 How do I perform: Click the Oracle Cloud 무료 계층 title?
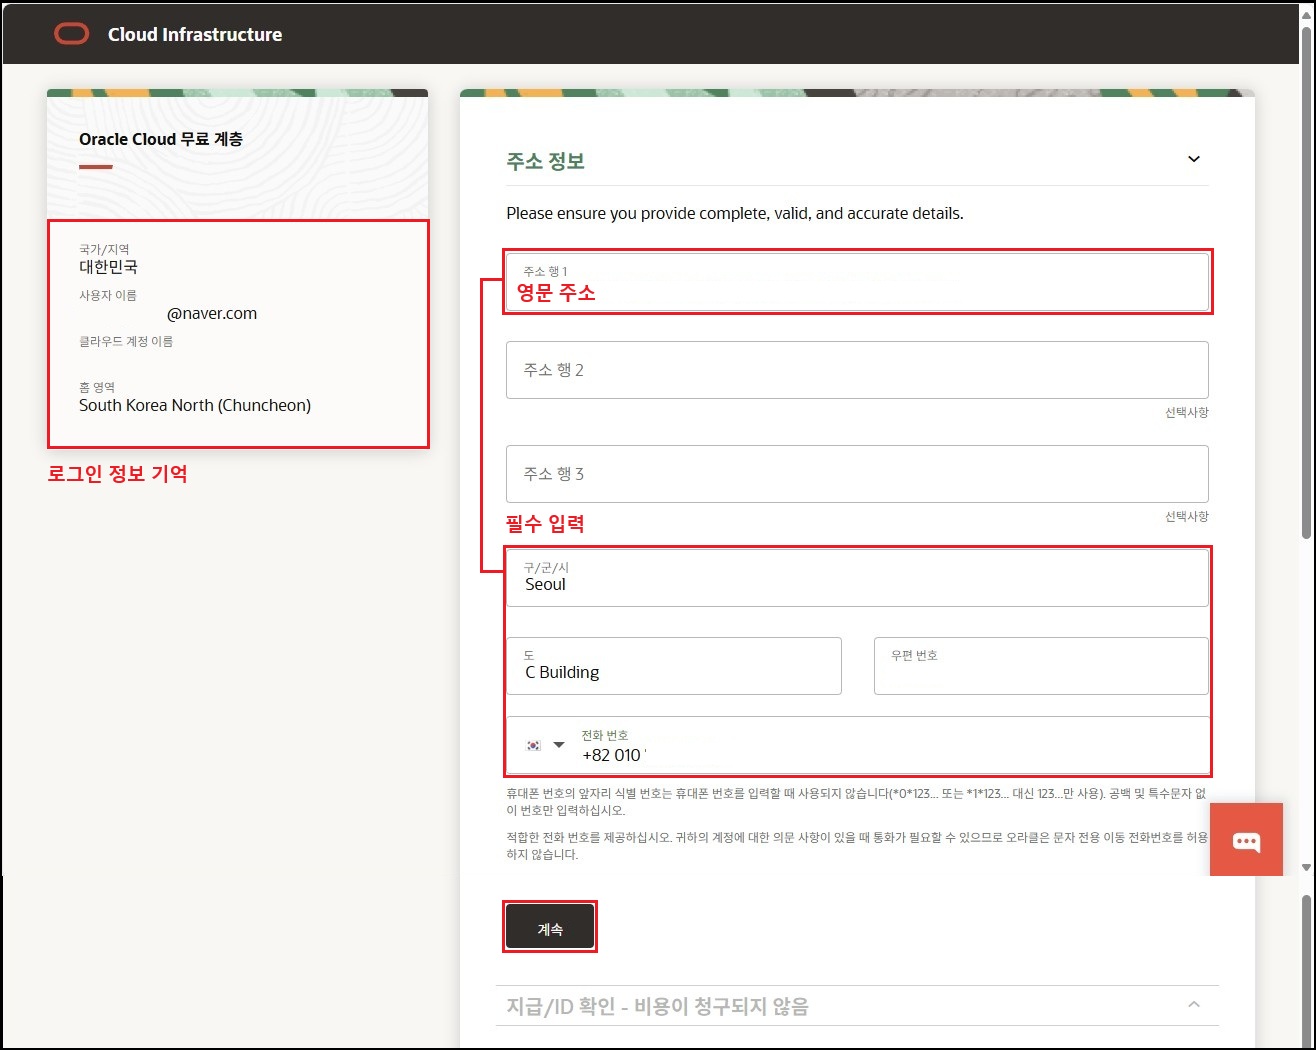[x=161, y=139]
